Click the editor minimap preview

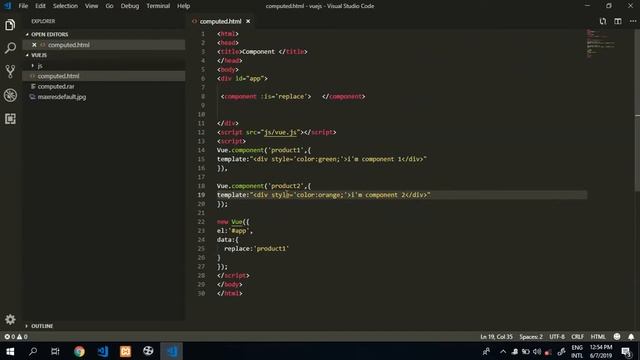(x=601, y=43)
